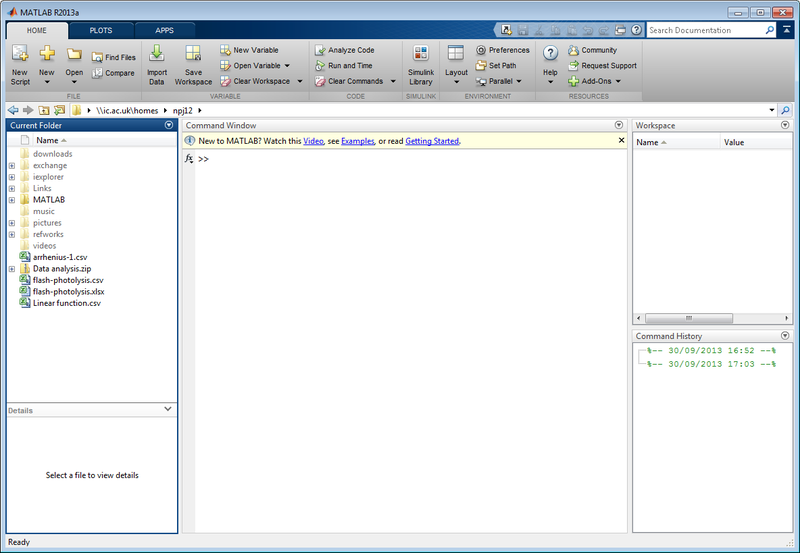Click Import Data icon
800x553 pixels.
(x=157, y=53)
